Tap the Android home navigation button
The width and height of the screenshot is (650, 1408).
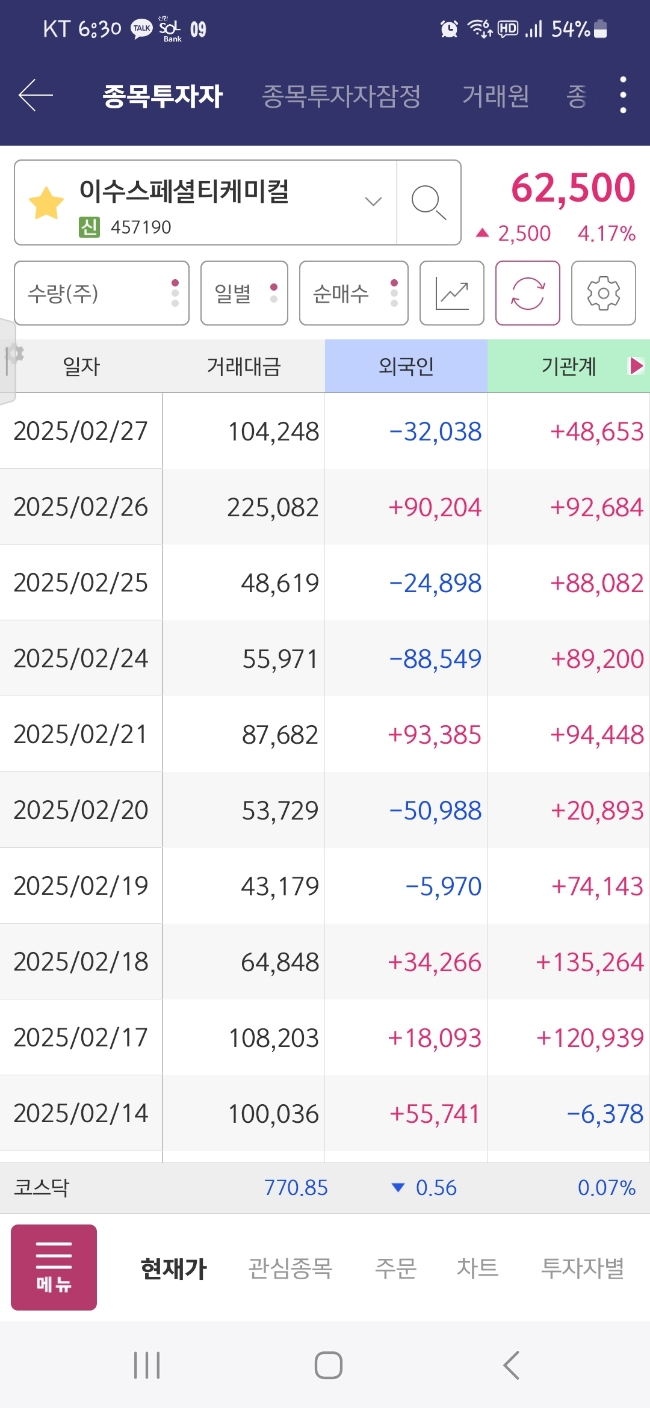point(328,1365)
